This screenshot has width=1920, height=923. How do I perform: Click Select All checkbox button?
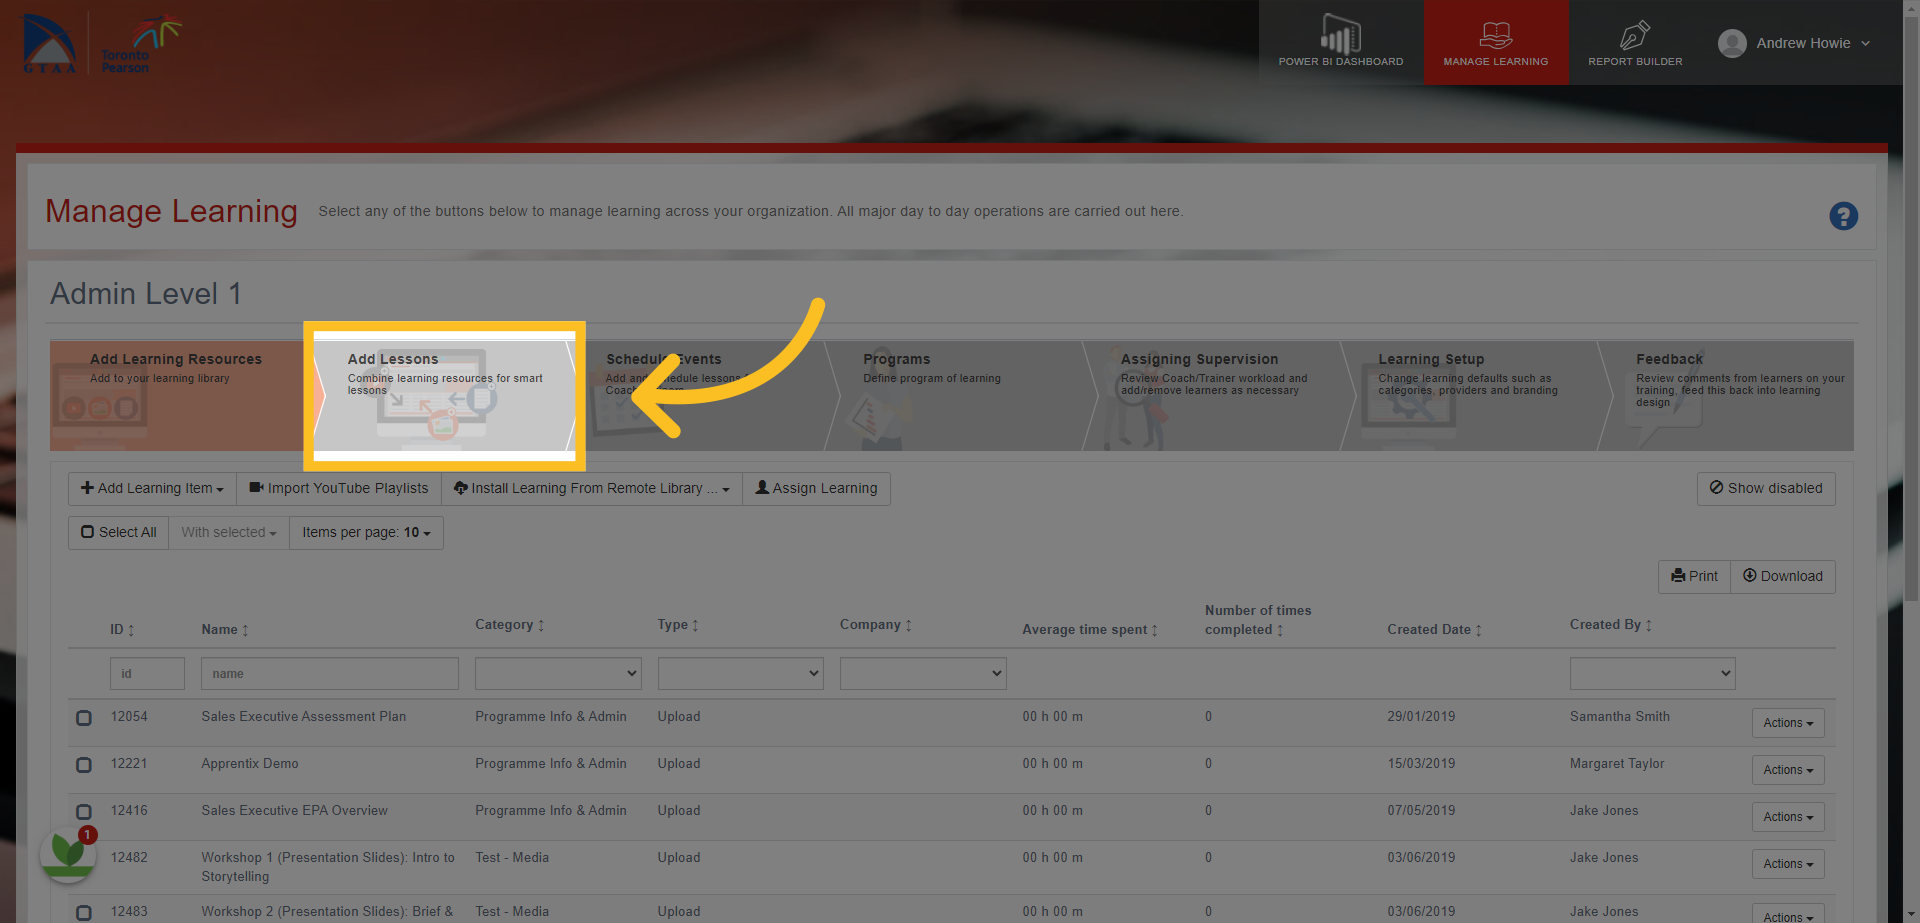point(119,532)
